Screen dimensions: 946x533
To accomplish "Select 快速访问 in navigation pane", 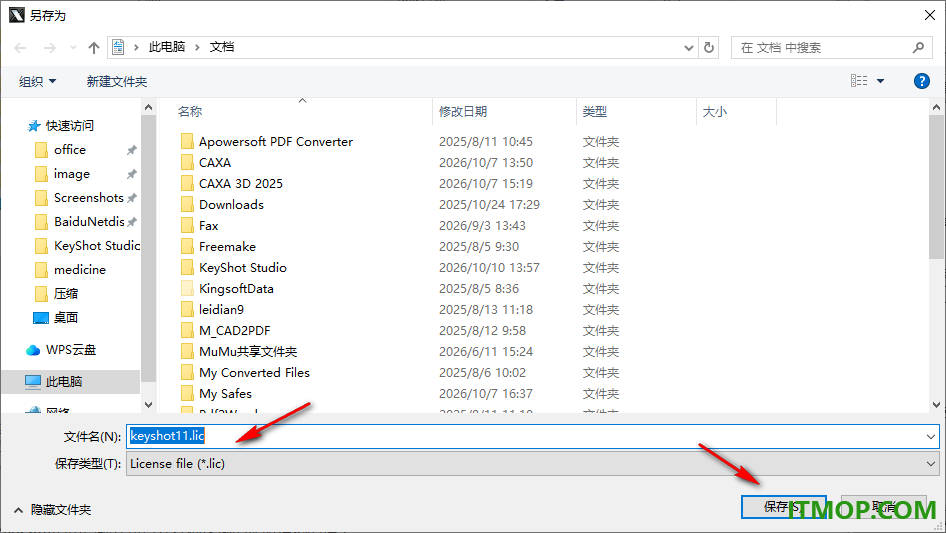I will click(69, 126).
